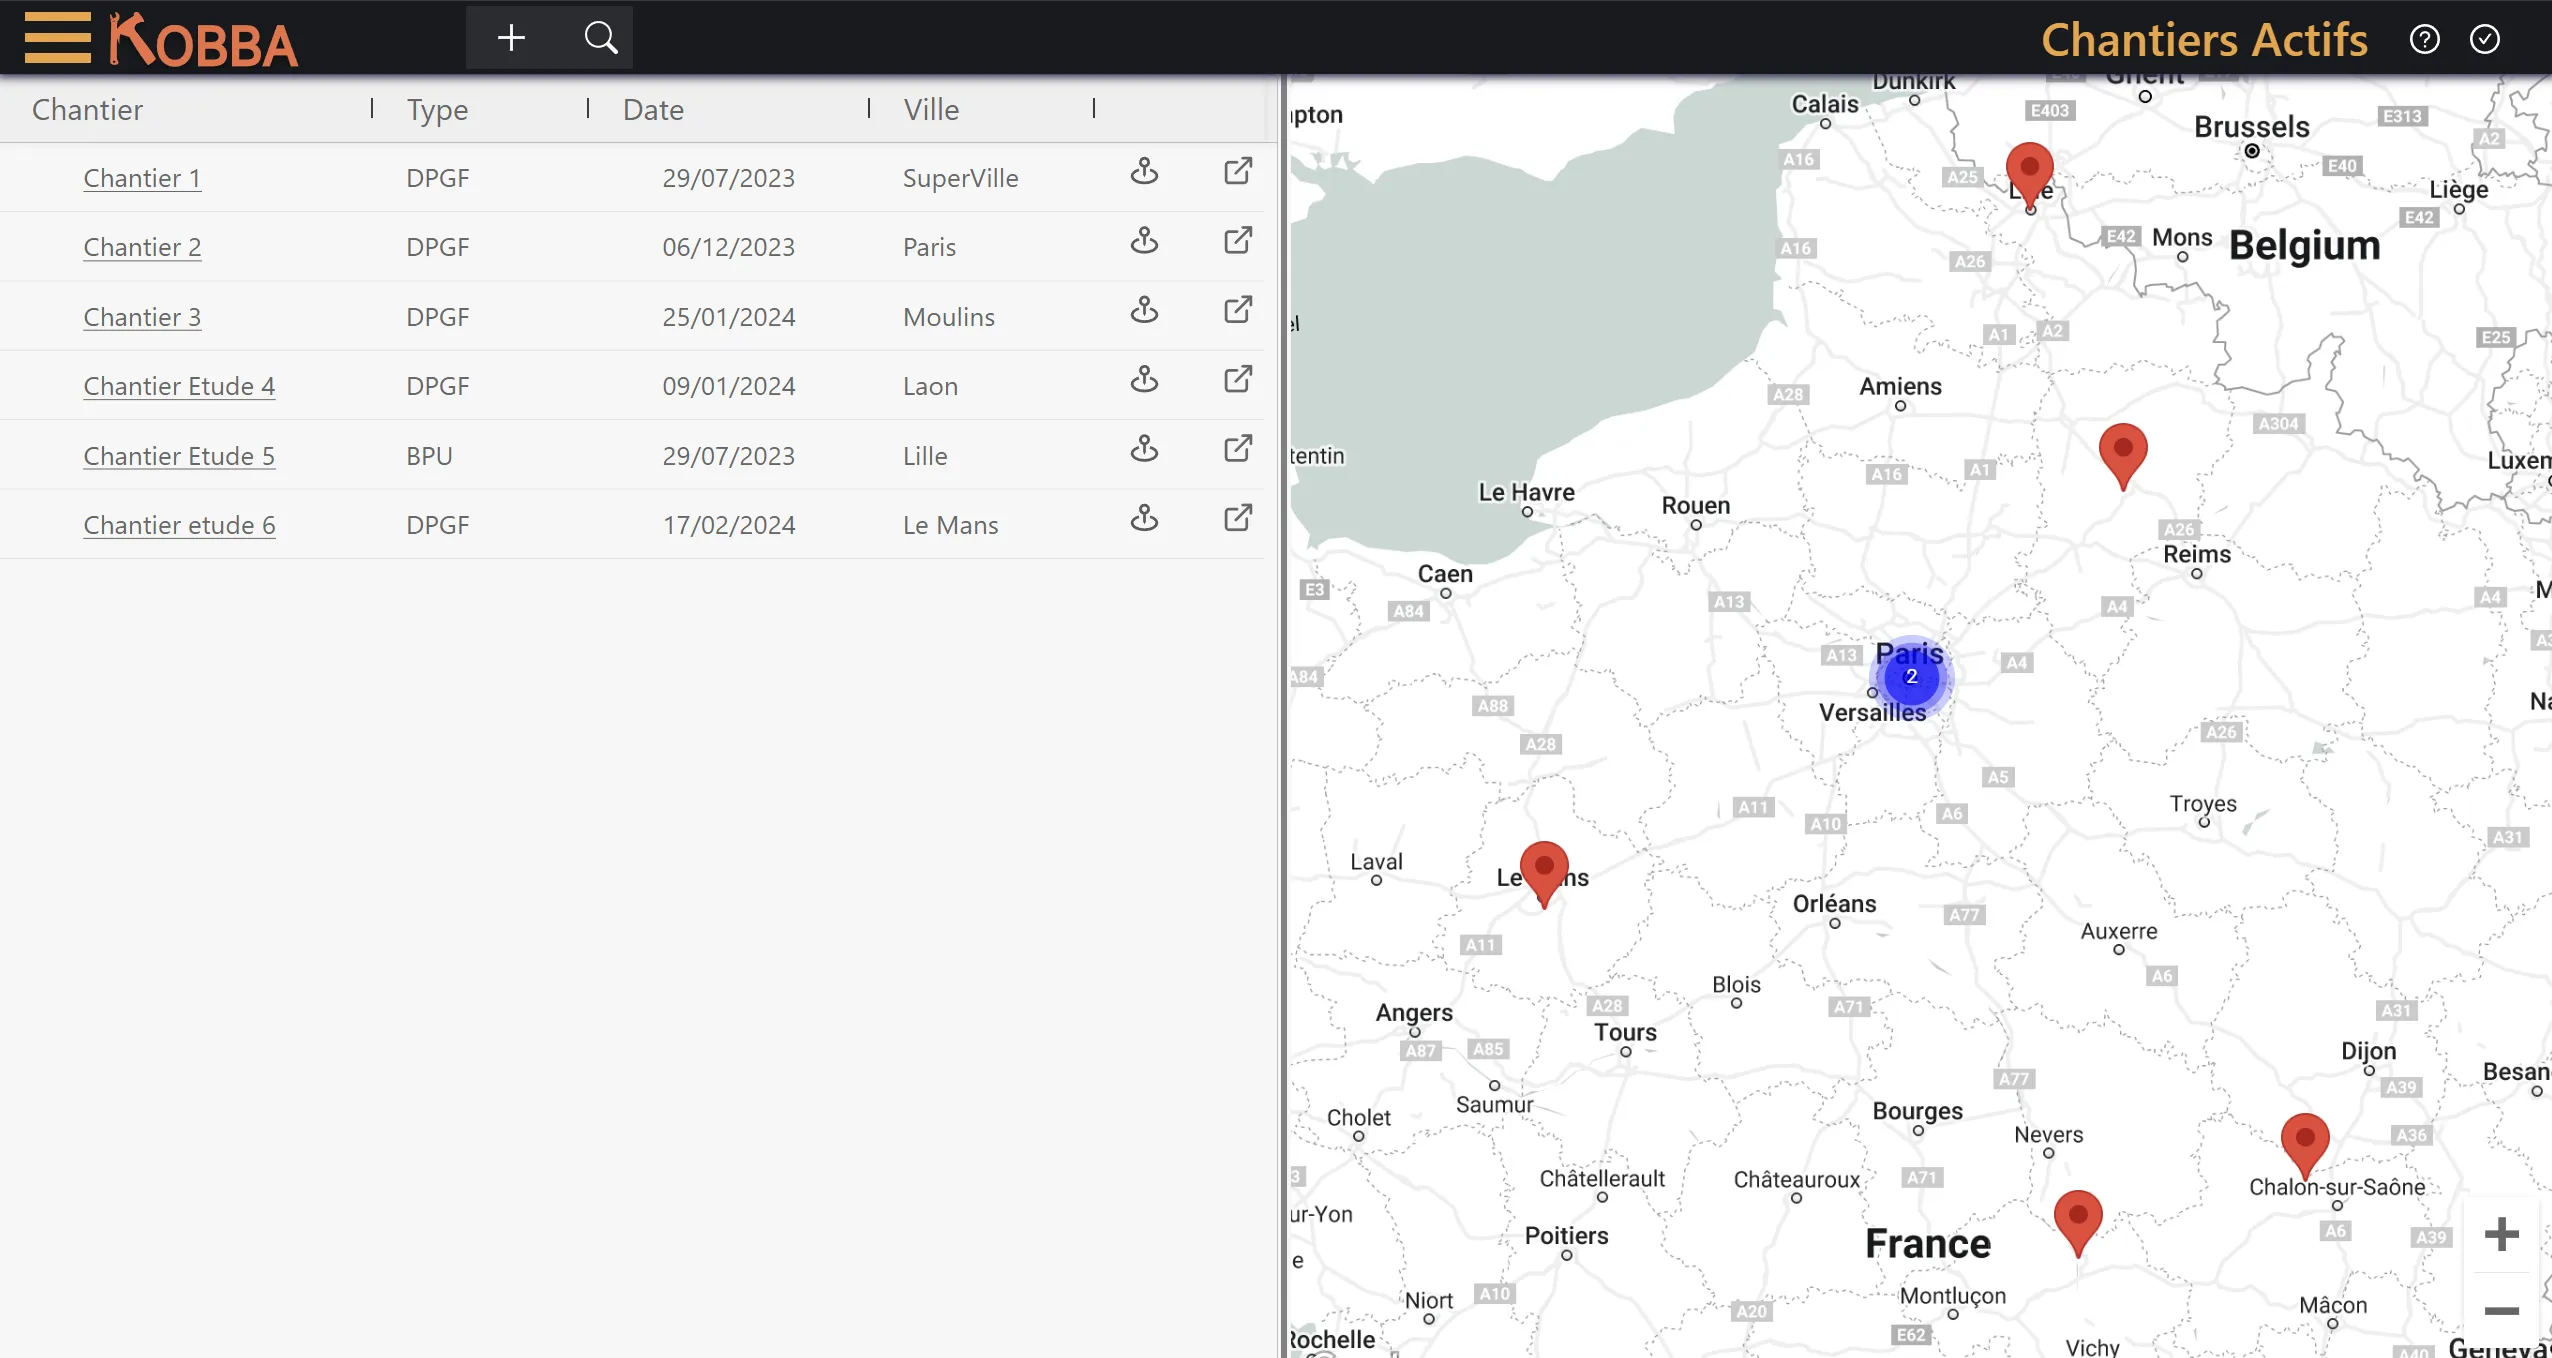2552x1358 pixels.
Task: Click the date 06/12/2023
Action: pyautogui.click(x=728, y=247)
